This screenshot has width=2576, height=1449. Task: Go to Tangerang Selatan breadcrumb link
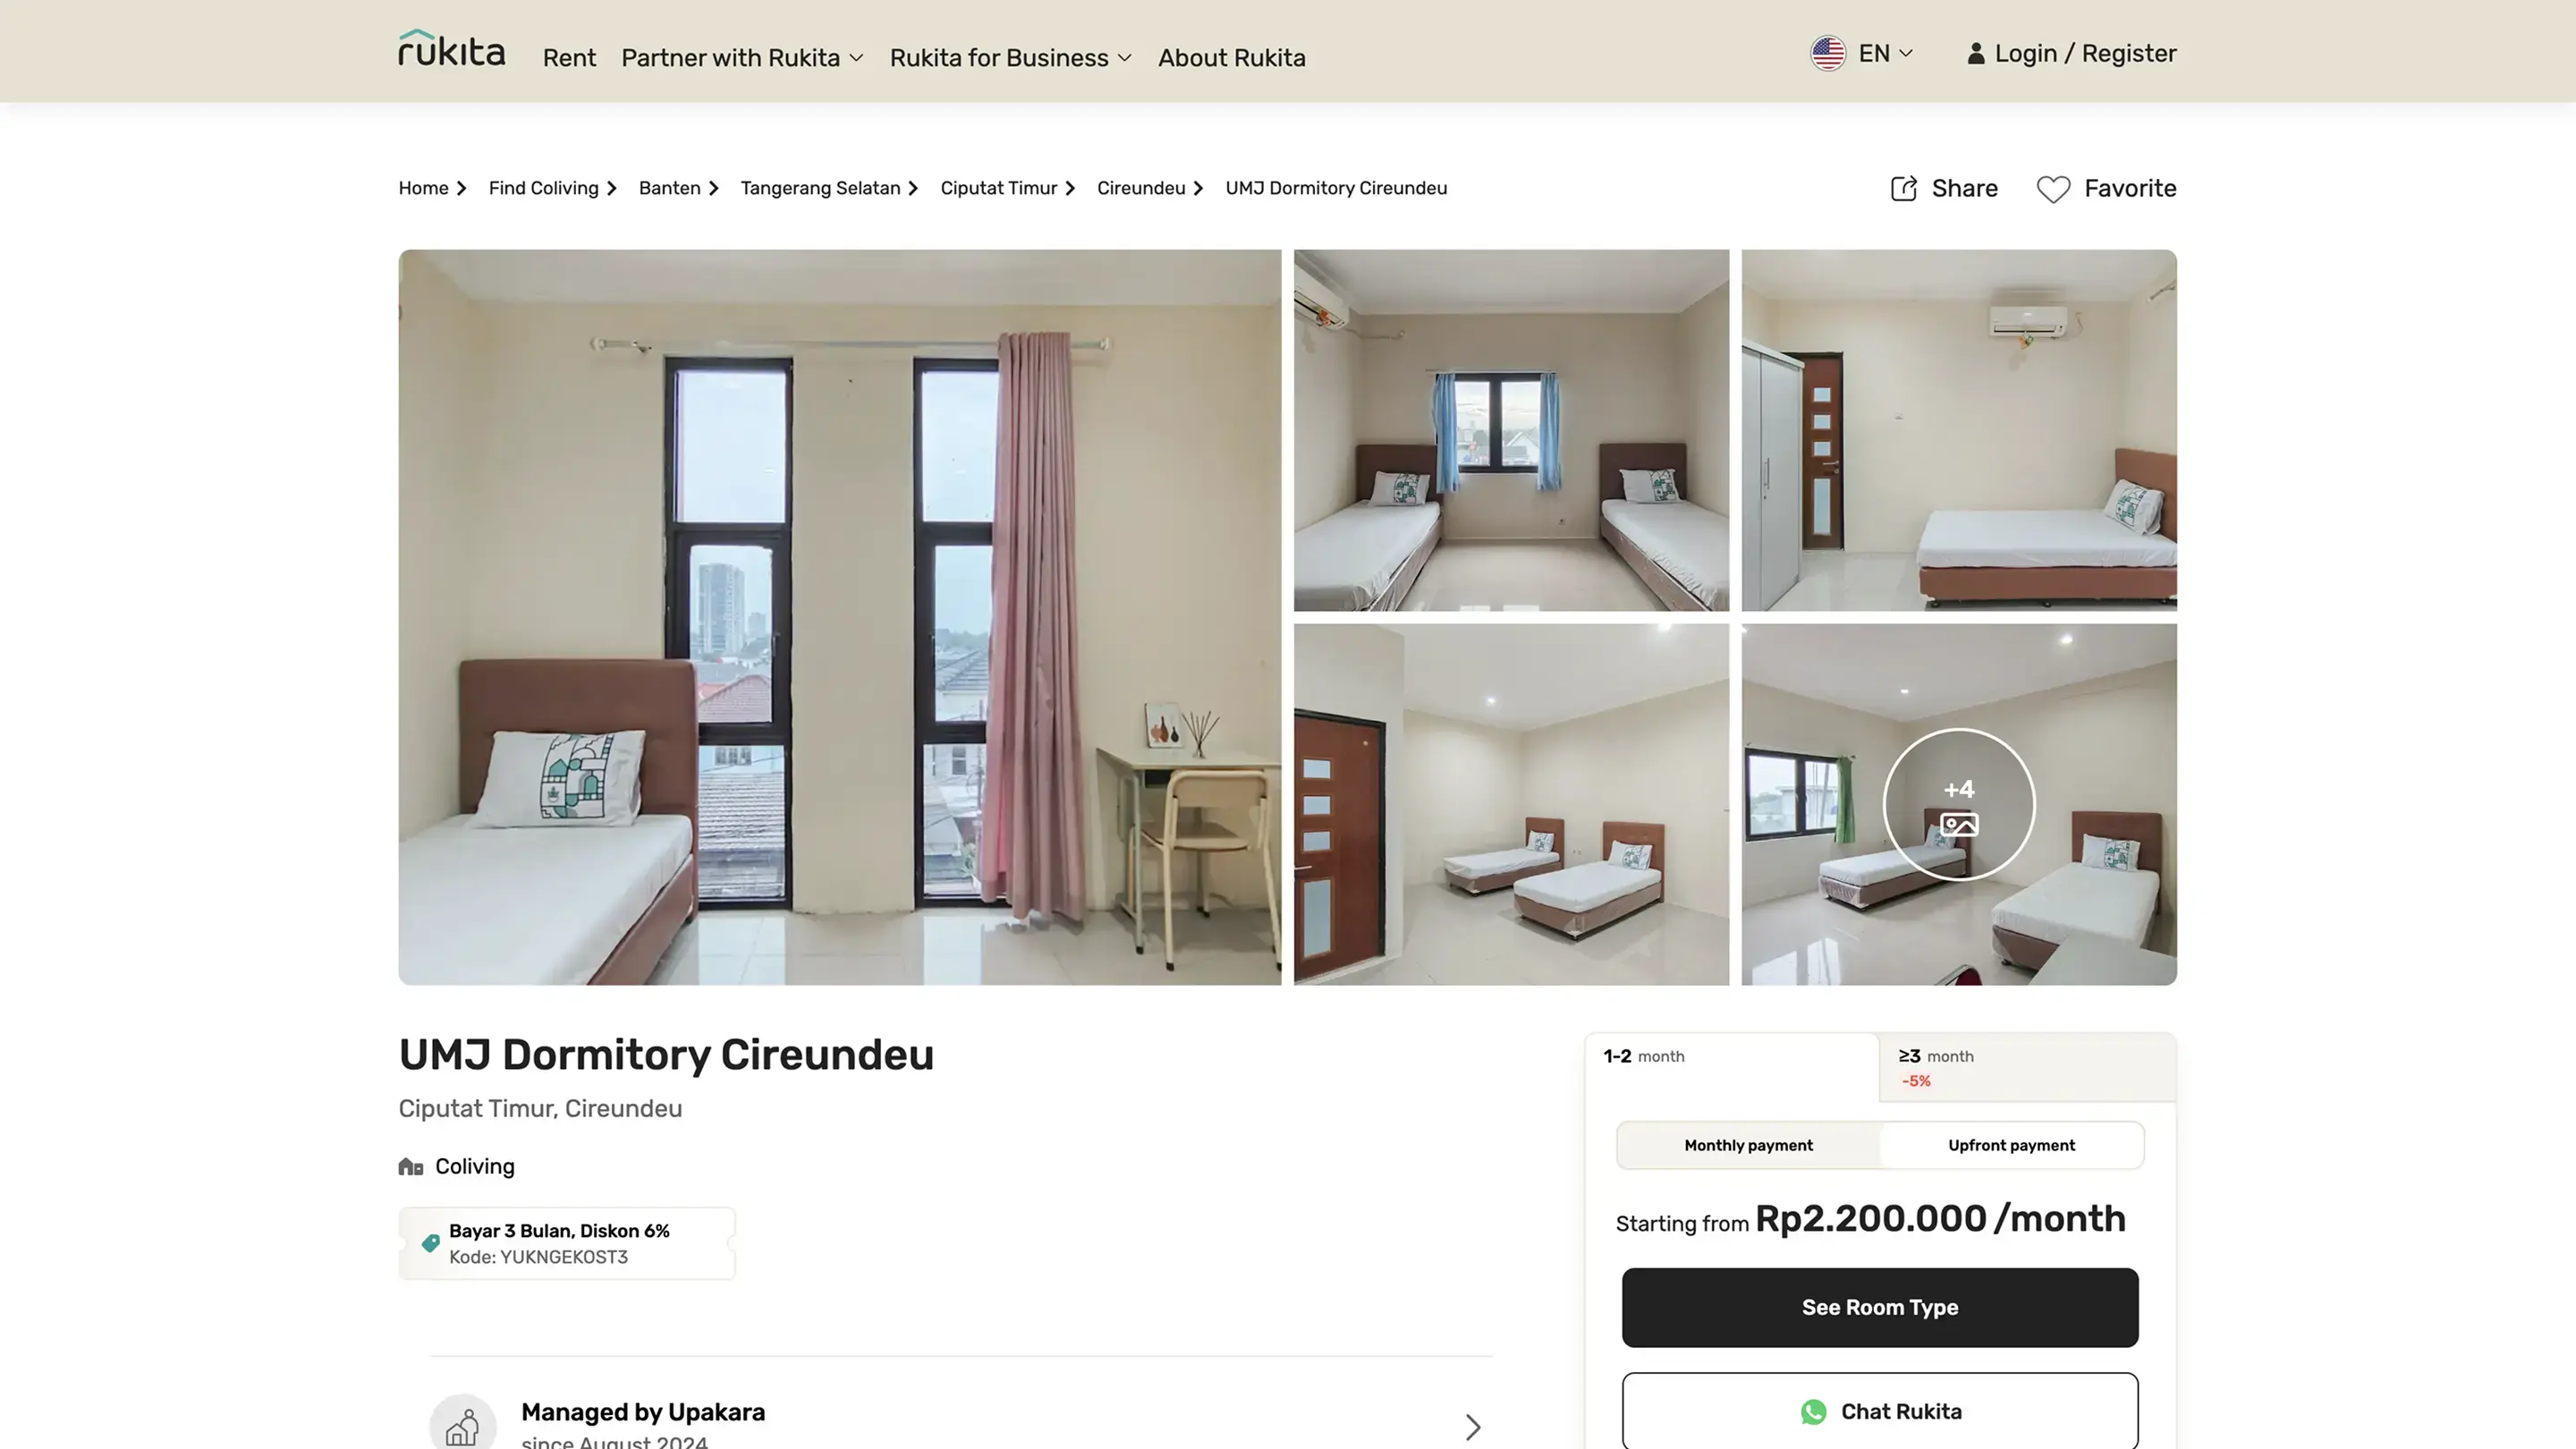point(820,188)
